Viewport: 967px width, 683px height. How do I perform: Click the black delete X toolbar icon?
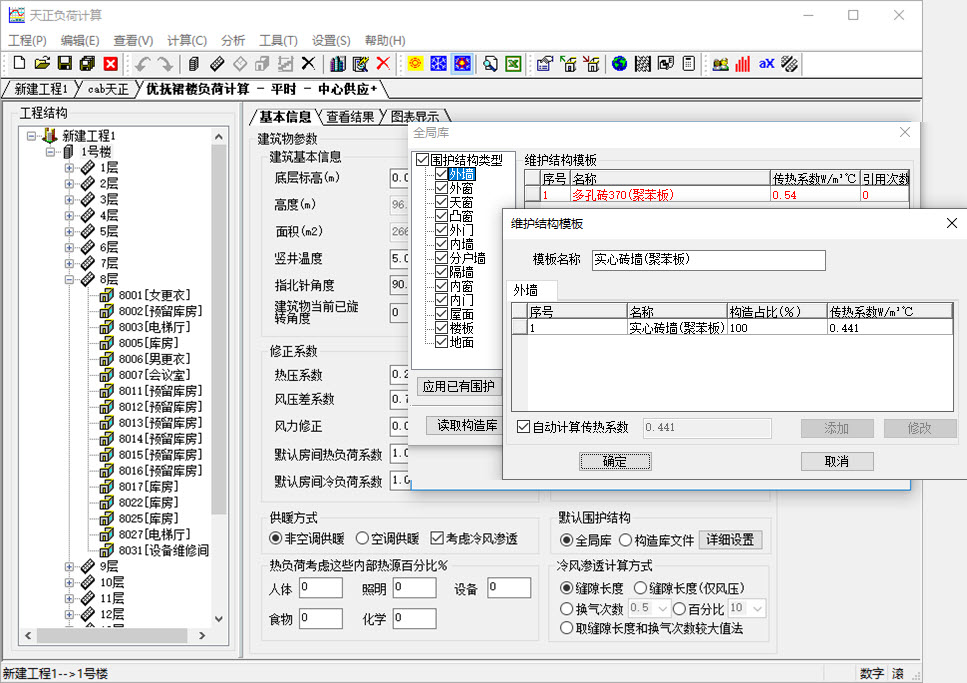point(308,64)
